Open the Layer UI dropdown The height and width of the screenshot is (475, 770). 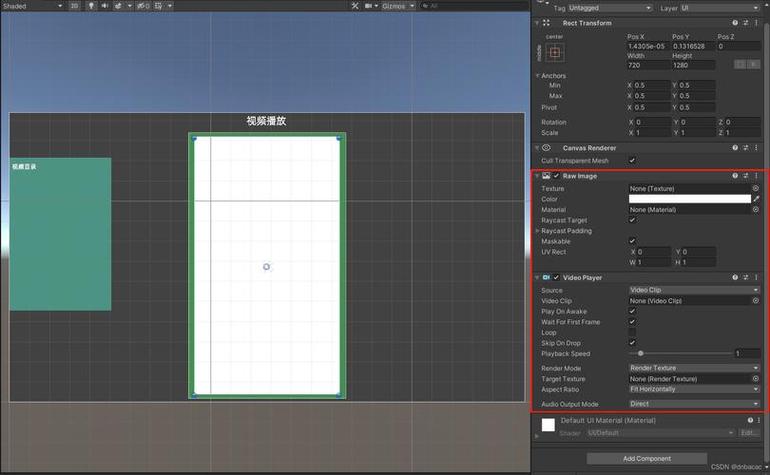pos(720,8)
